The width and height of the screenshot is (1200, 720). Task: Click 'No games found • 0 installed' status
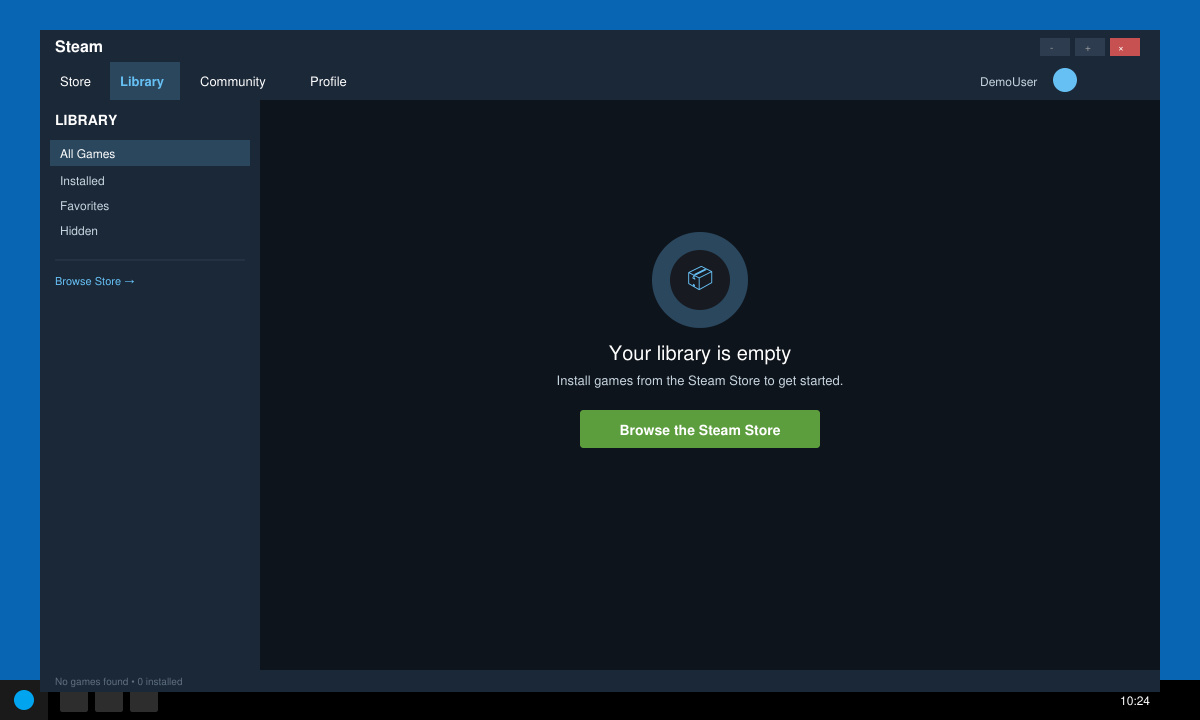coord(119,681)
